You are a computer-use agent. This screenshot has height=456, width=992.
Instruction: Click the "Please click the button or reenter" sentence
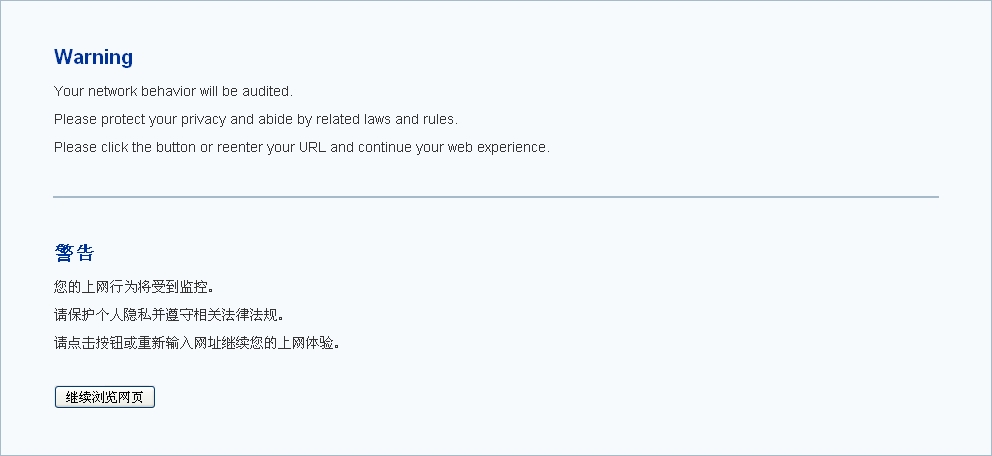coord(301,147)
